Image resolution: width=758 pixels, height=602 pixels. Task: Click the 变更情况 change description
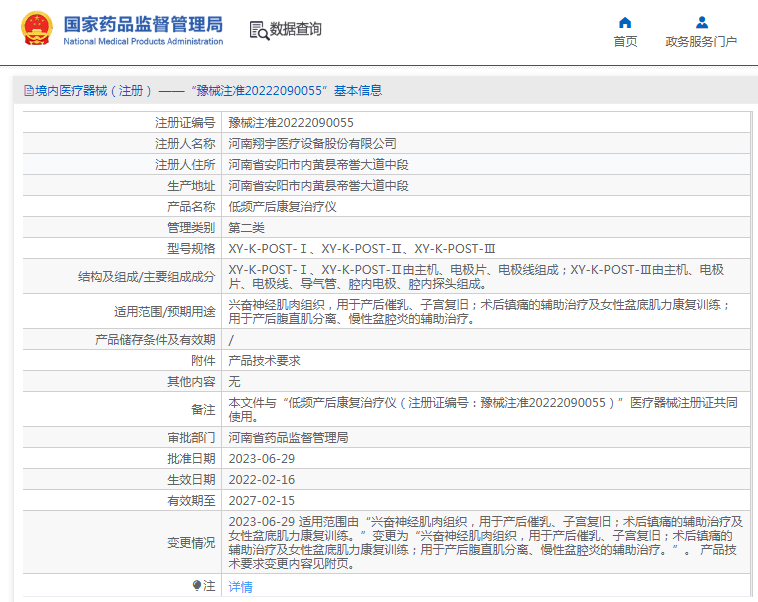click(x=485, y=543)
